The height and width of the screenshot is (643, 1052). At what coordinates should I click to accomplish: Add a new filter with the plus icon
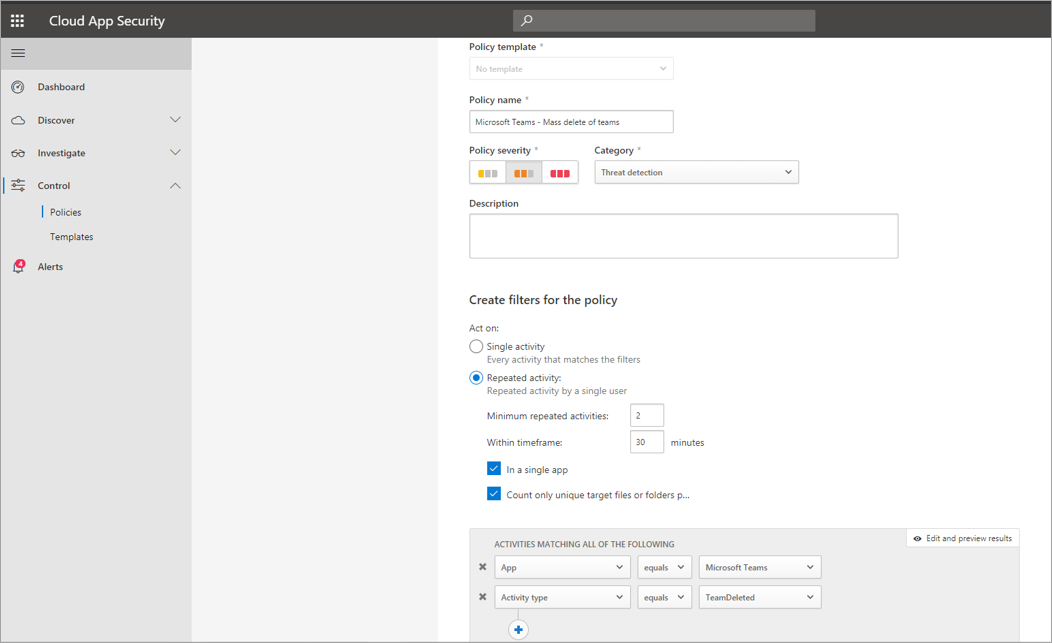coord(518,629)
